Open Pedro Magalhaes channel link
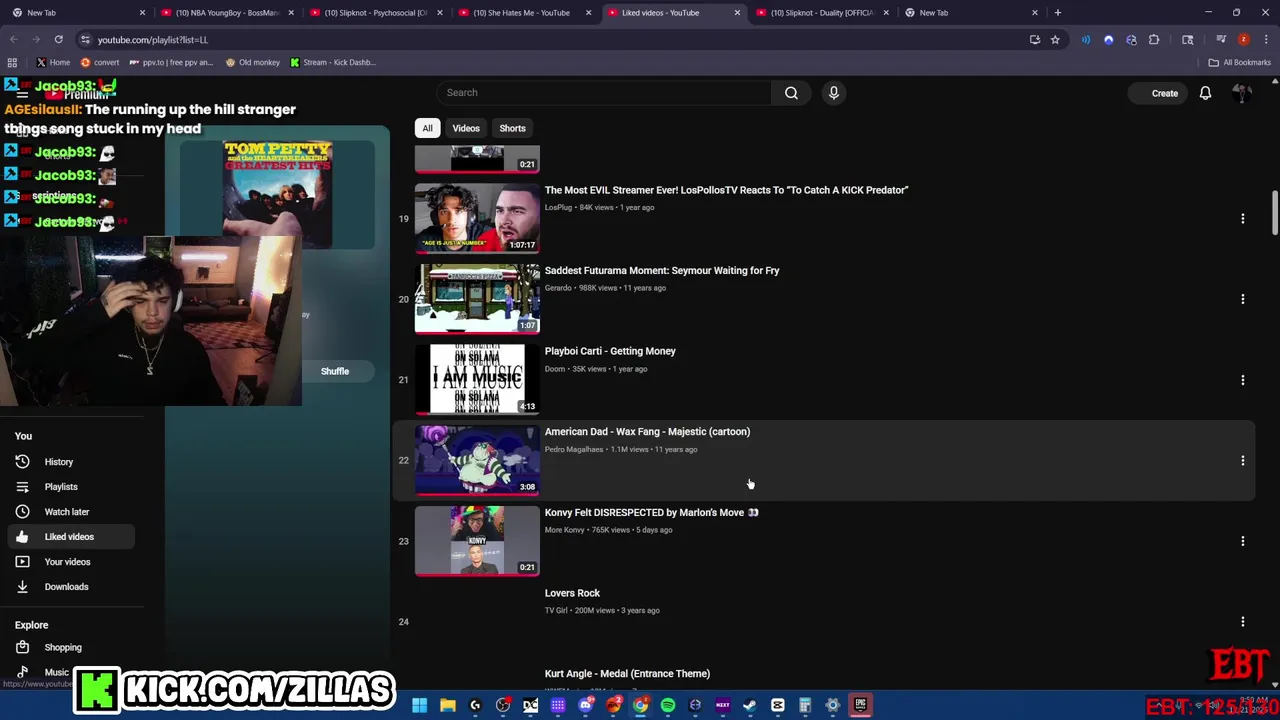 pyautogui.click(x=574, y=449)
